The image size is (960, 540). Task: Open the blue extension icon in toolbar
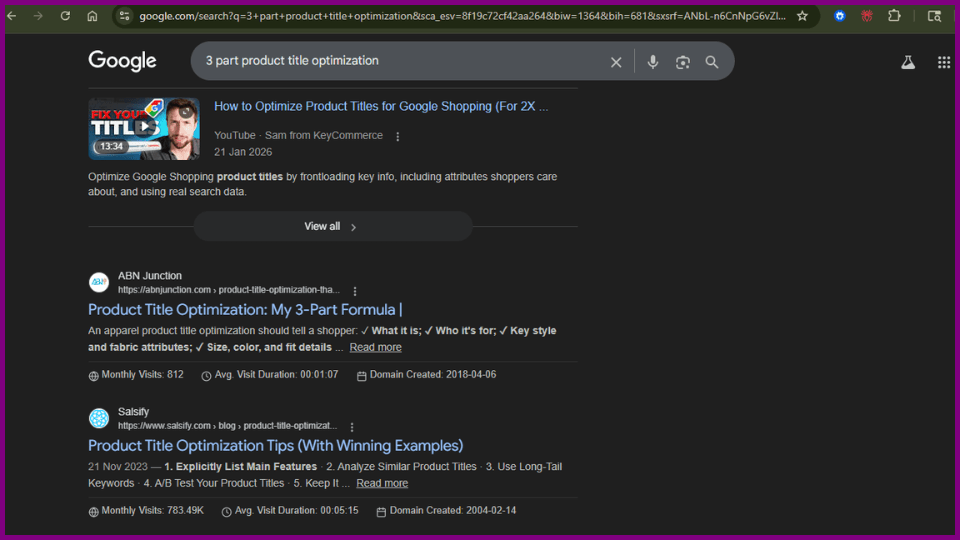[x=839, y=16]
